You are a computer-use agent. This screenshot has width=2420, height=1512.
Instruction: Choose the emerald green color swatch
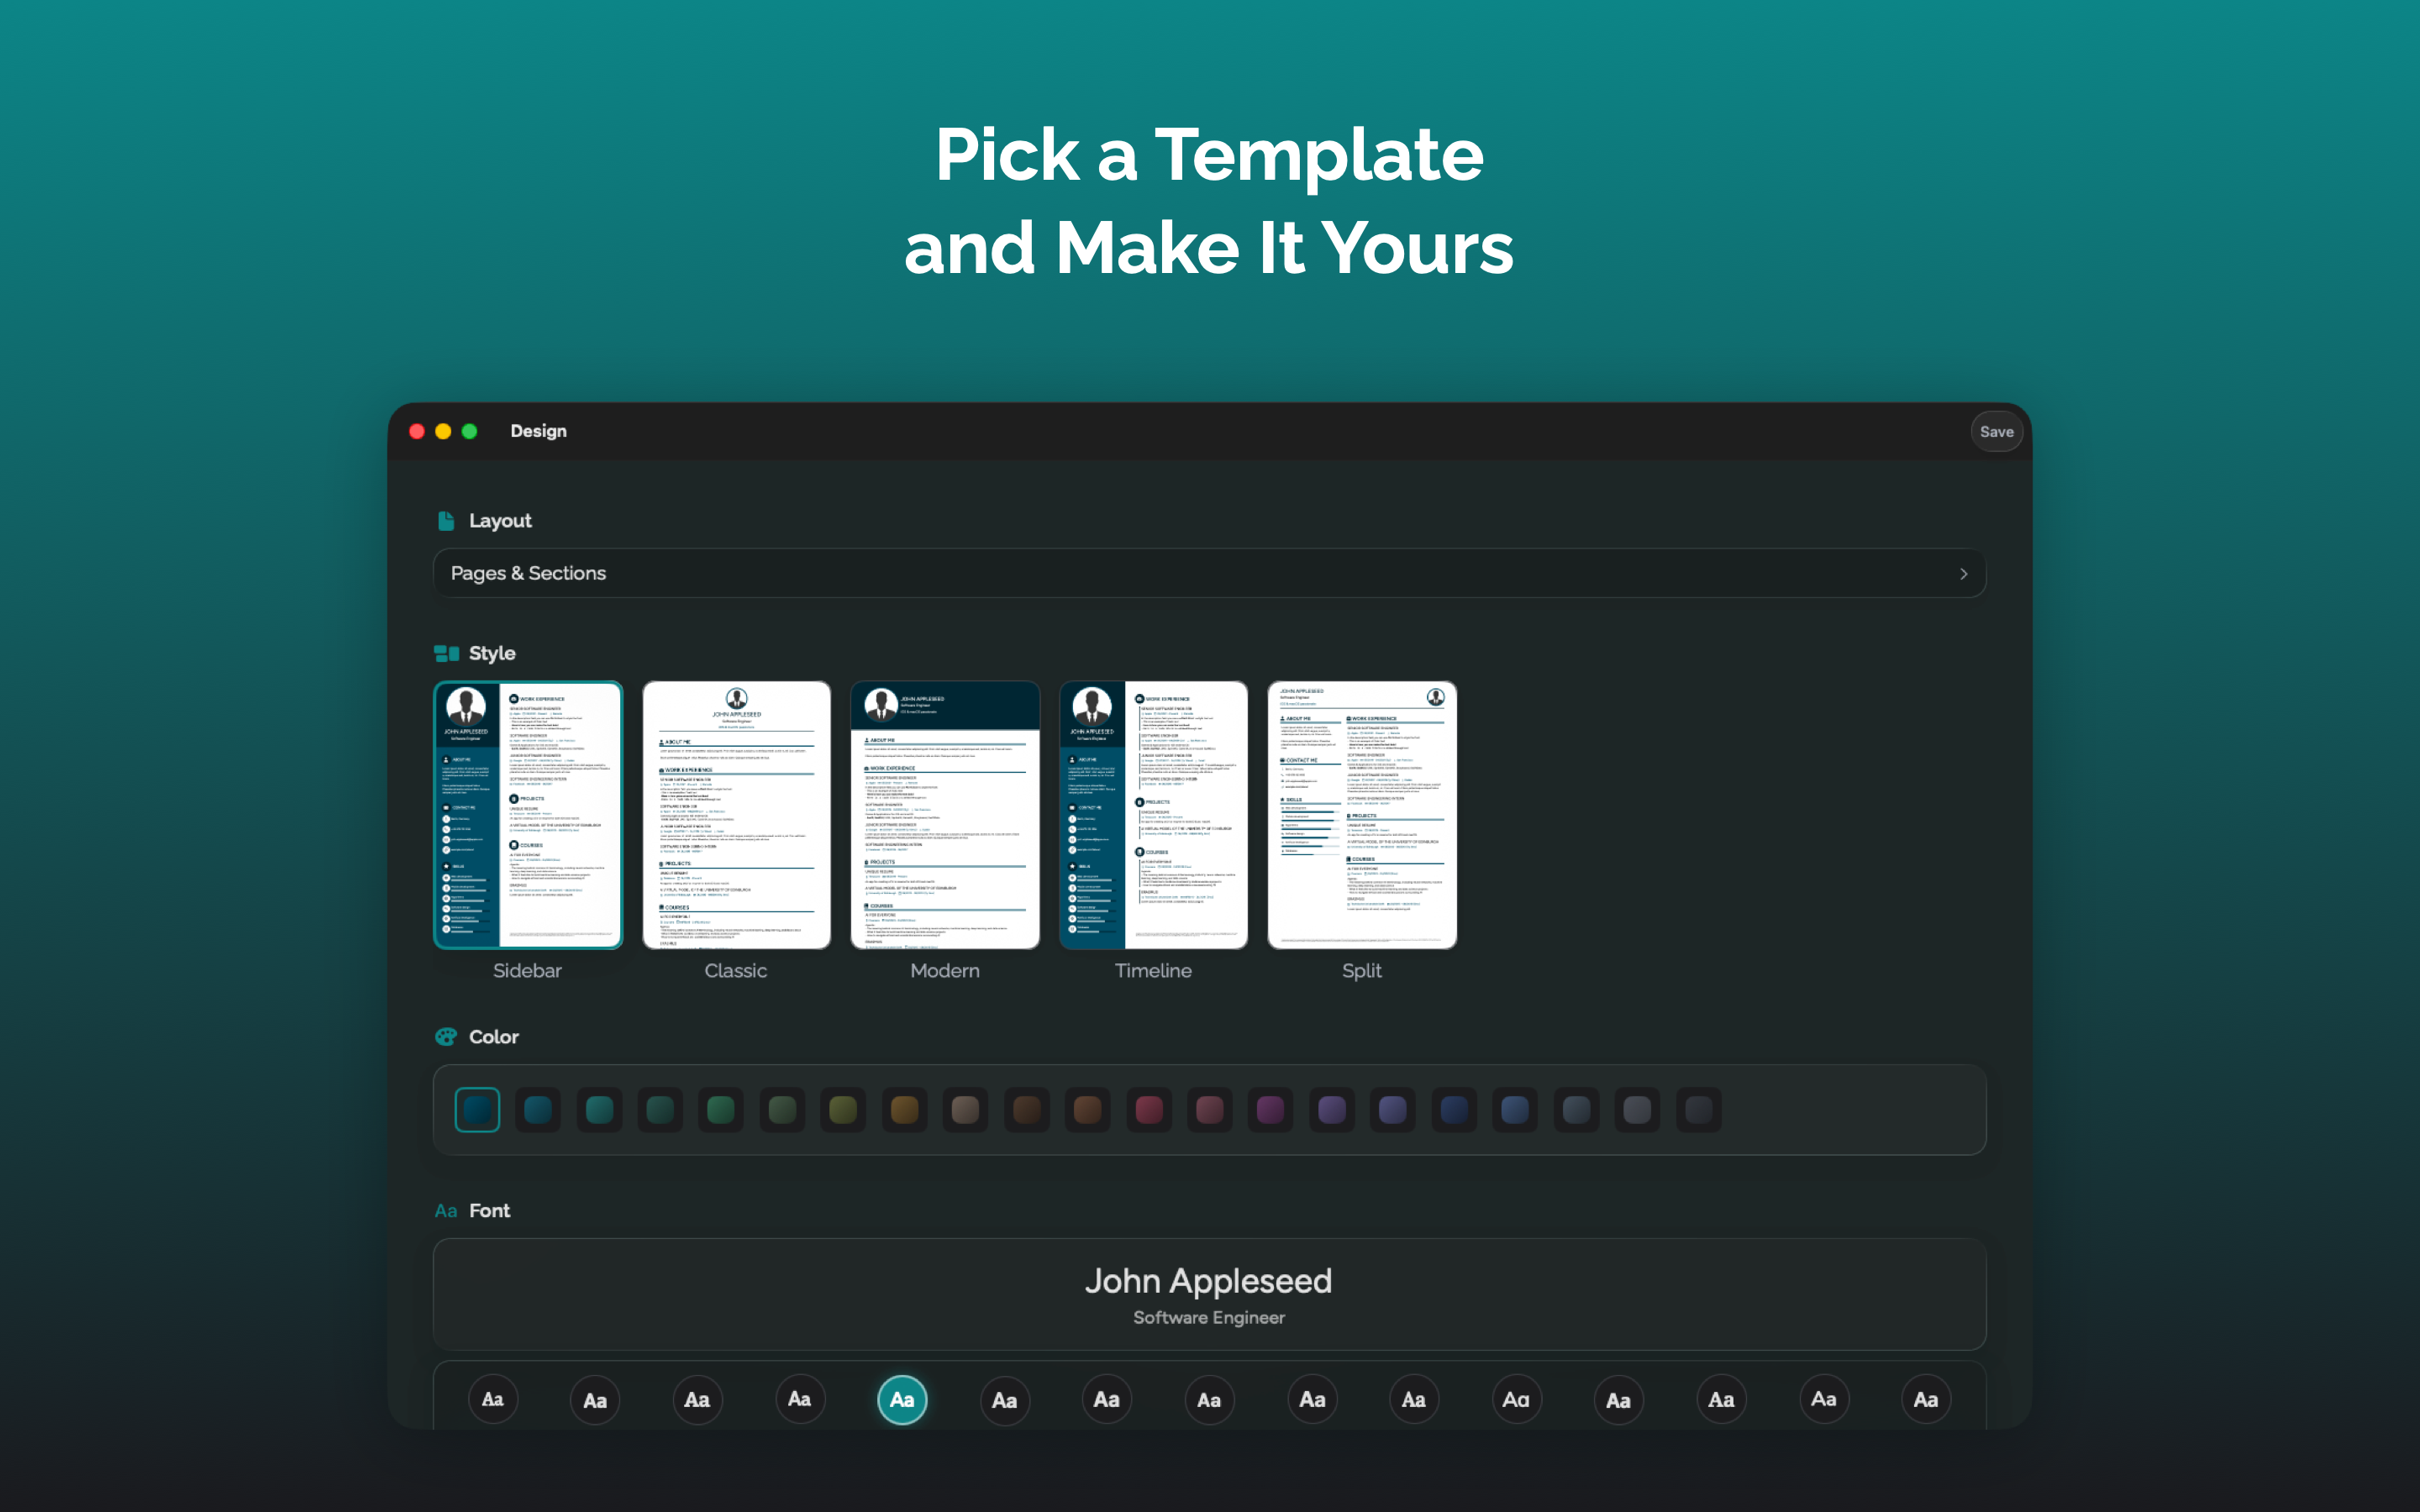click(721, 1110)
